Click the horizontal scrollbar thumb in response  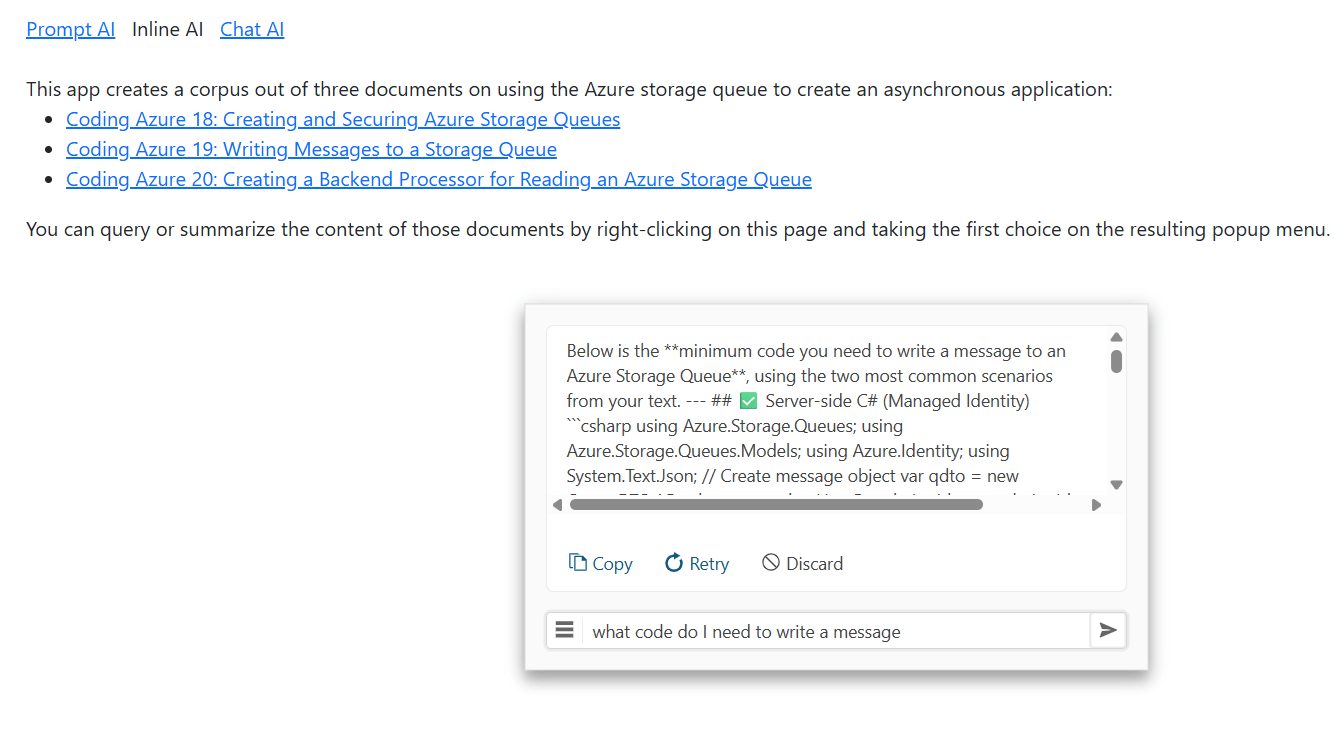click(x=776, y=505)
